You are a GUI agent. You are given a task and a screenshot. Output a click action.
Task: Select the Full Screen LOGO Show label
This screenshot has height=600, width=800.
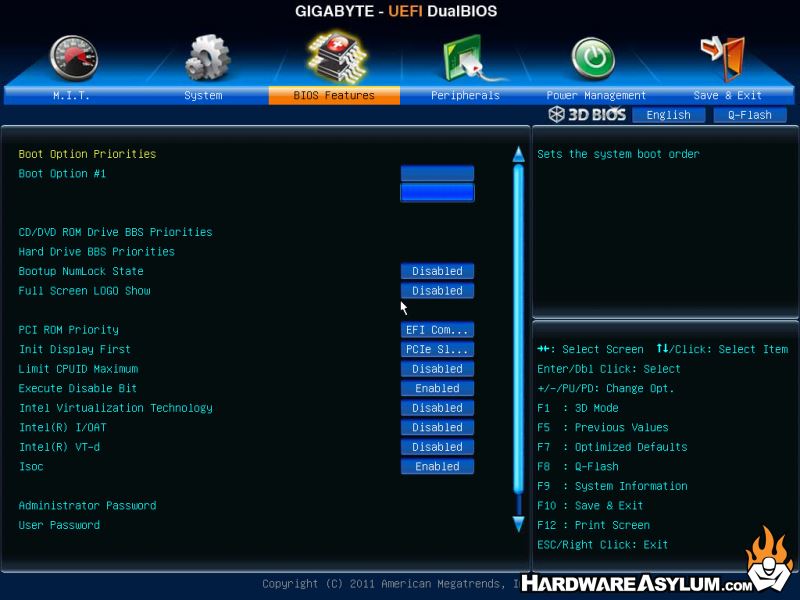[x=84, y=291]
